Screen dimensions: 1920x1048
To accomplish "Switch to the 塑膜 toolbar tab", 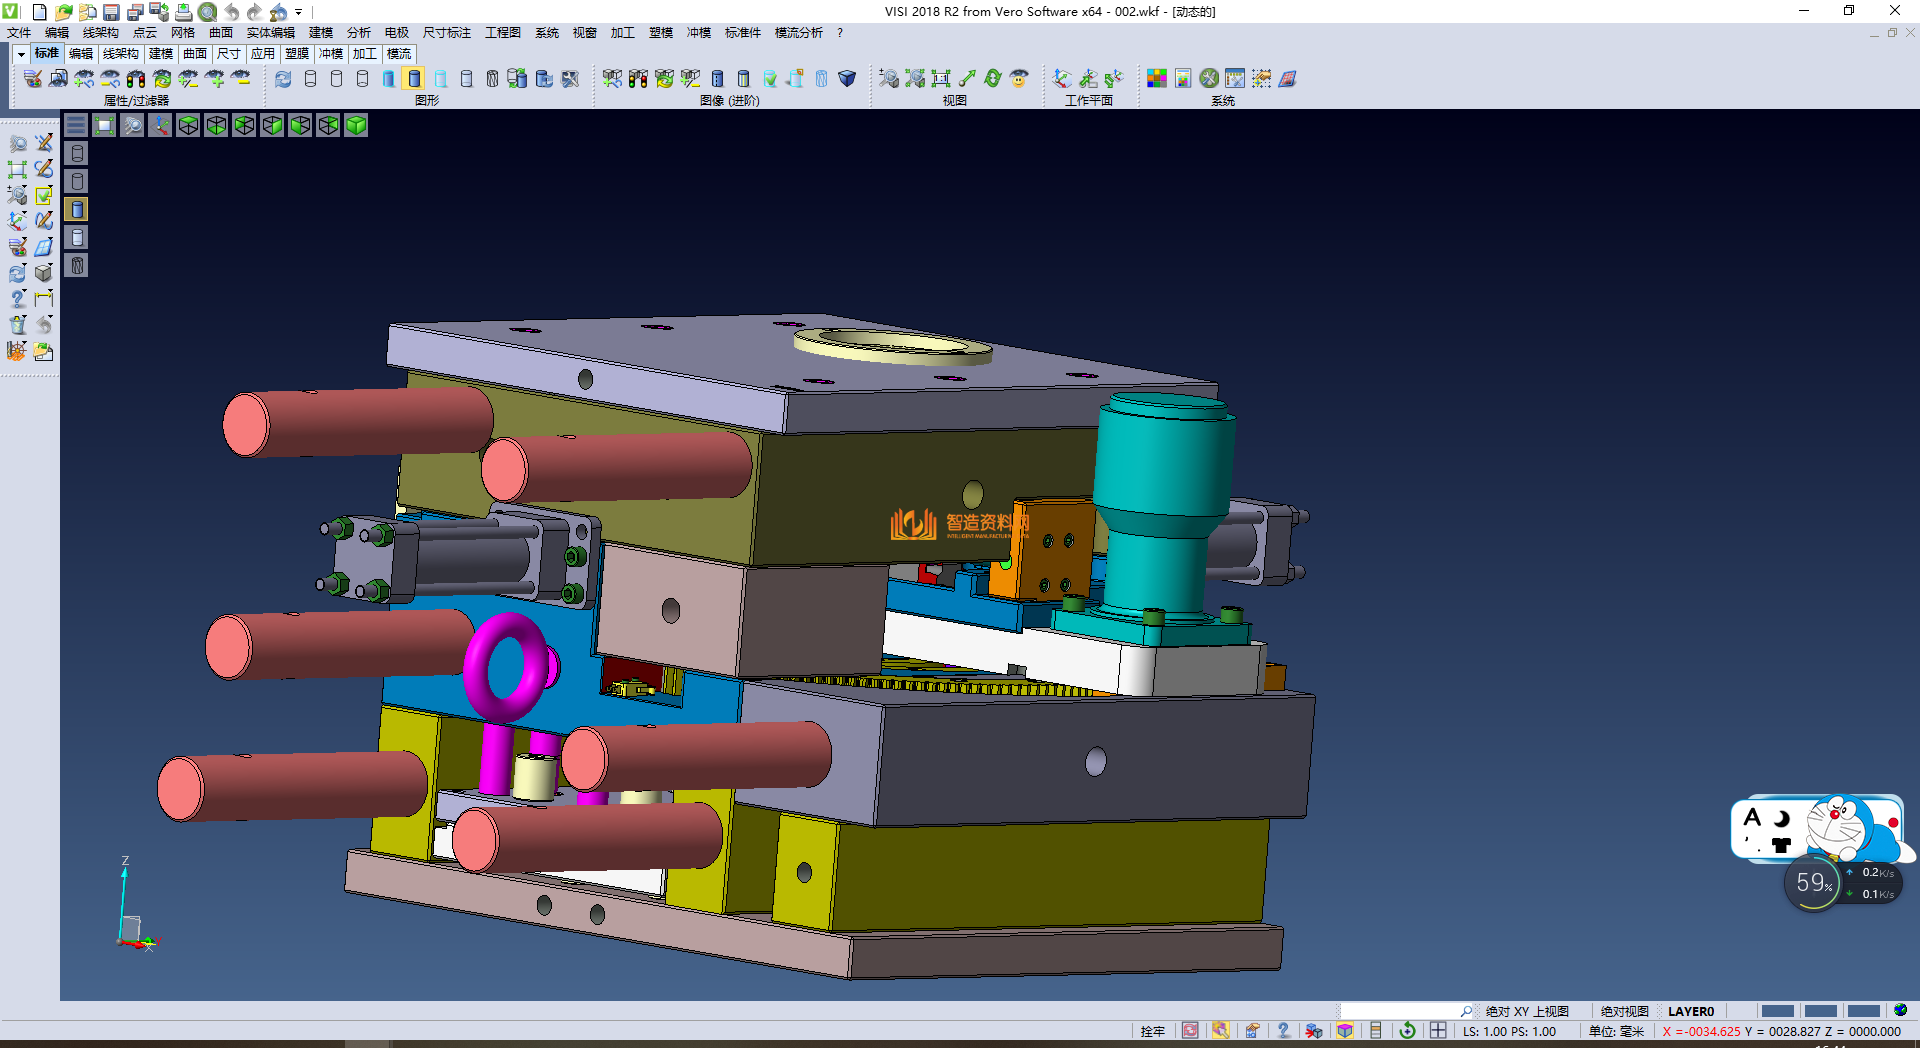I will (x=297, y=54).
